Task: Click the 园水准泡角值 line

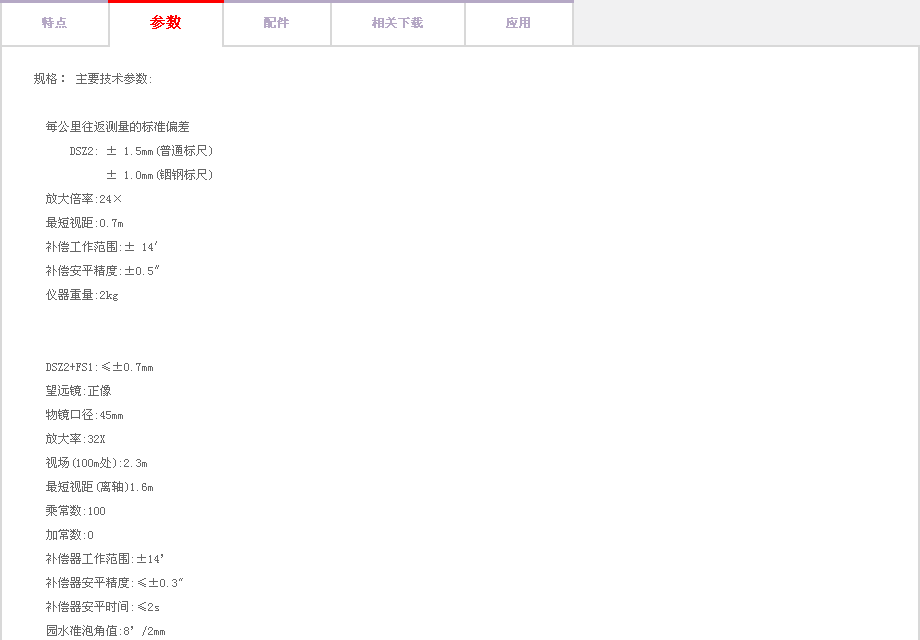Action: (105, 631)
